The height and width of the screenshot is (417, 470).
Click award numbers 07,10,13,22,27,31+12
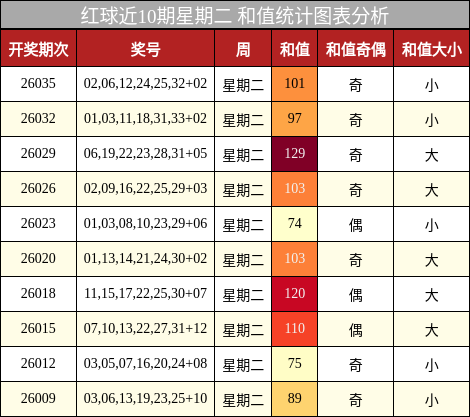pyautogui.click(x=145, y=328)
